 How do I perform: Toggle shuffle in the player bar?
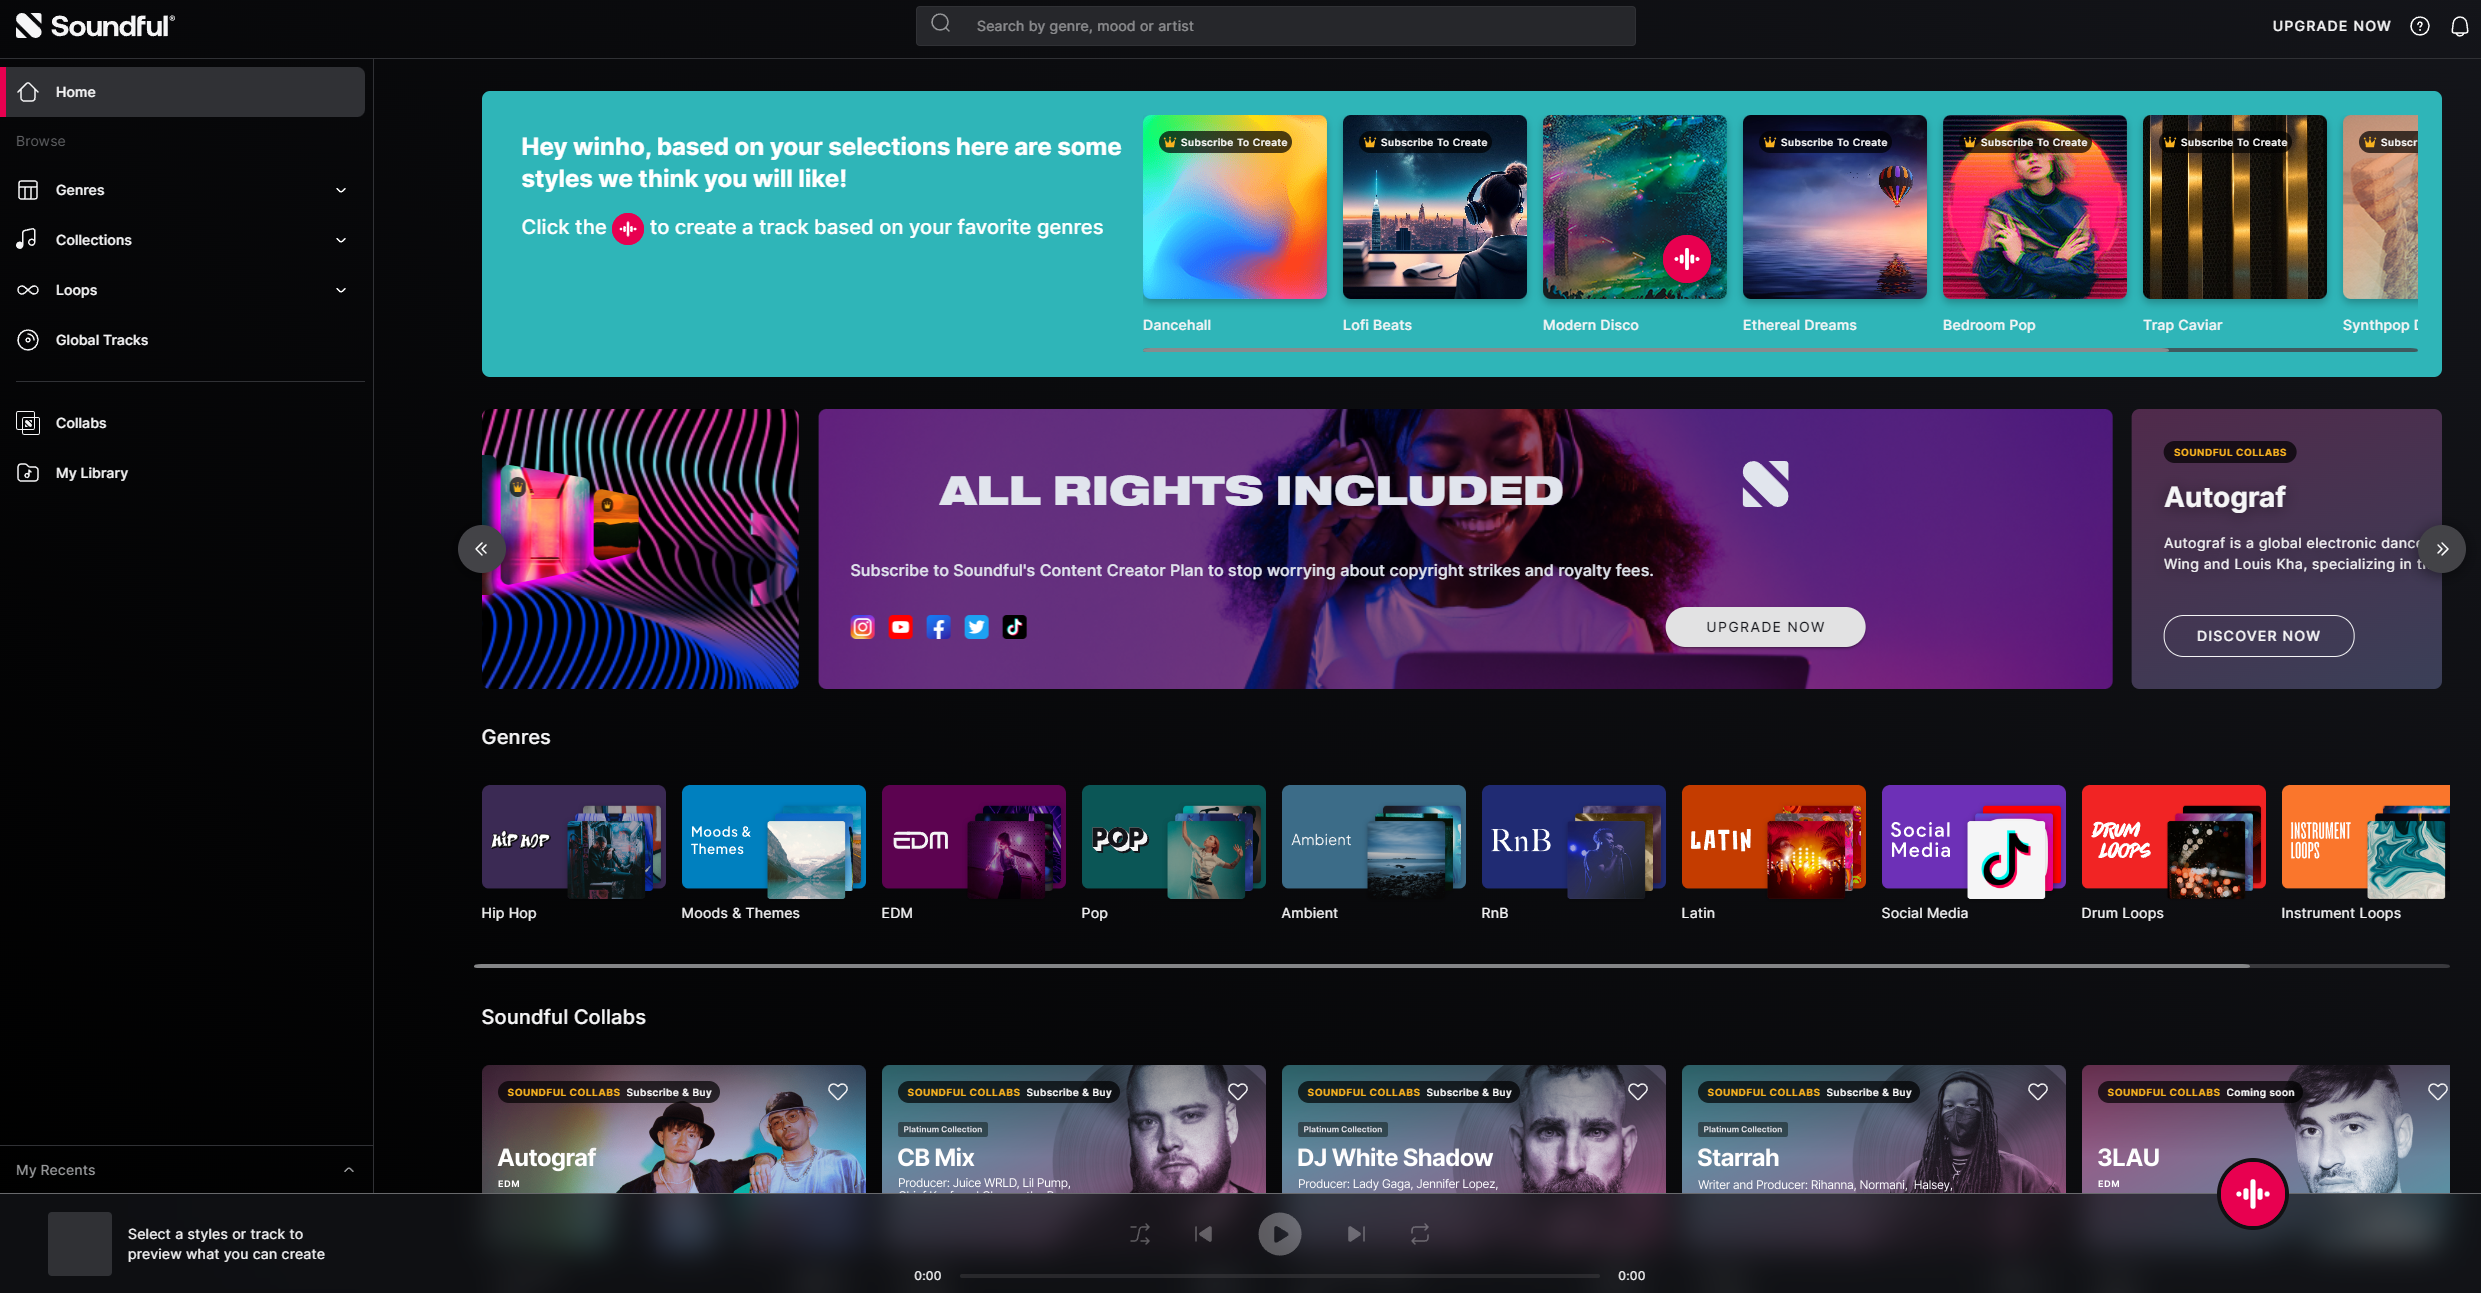tap(1140, 1234)
